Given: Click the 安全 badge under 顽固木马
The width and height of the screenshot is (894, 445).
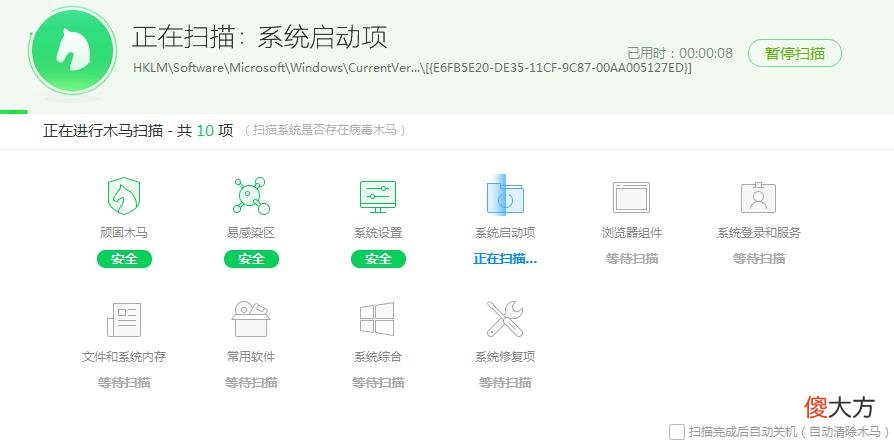Looking at the screenshot, I should click(124, 259).
